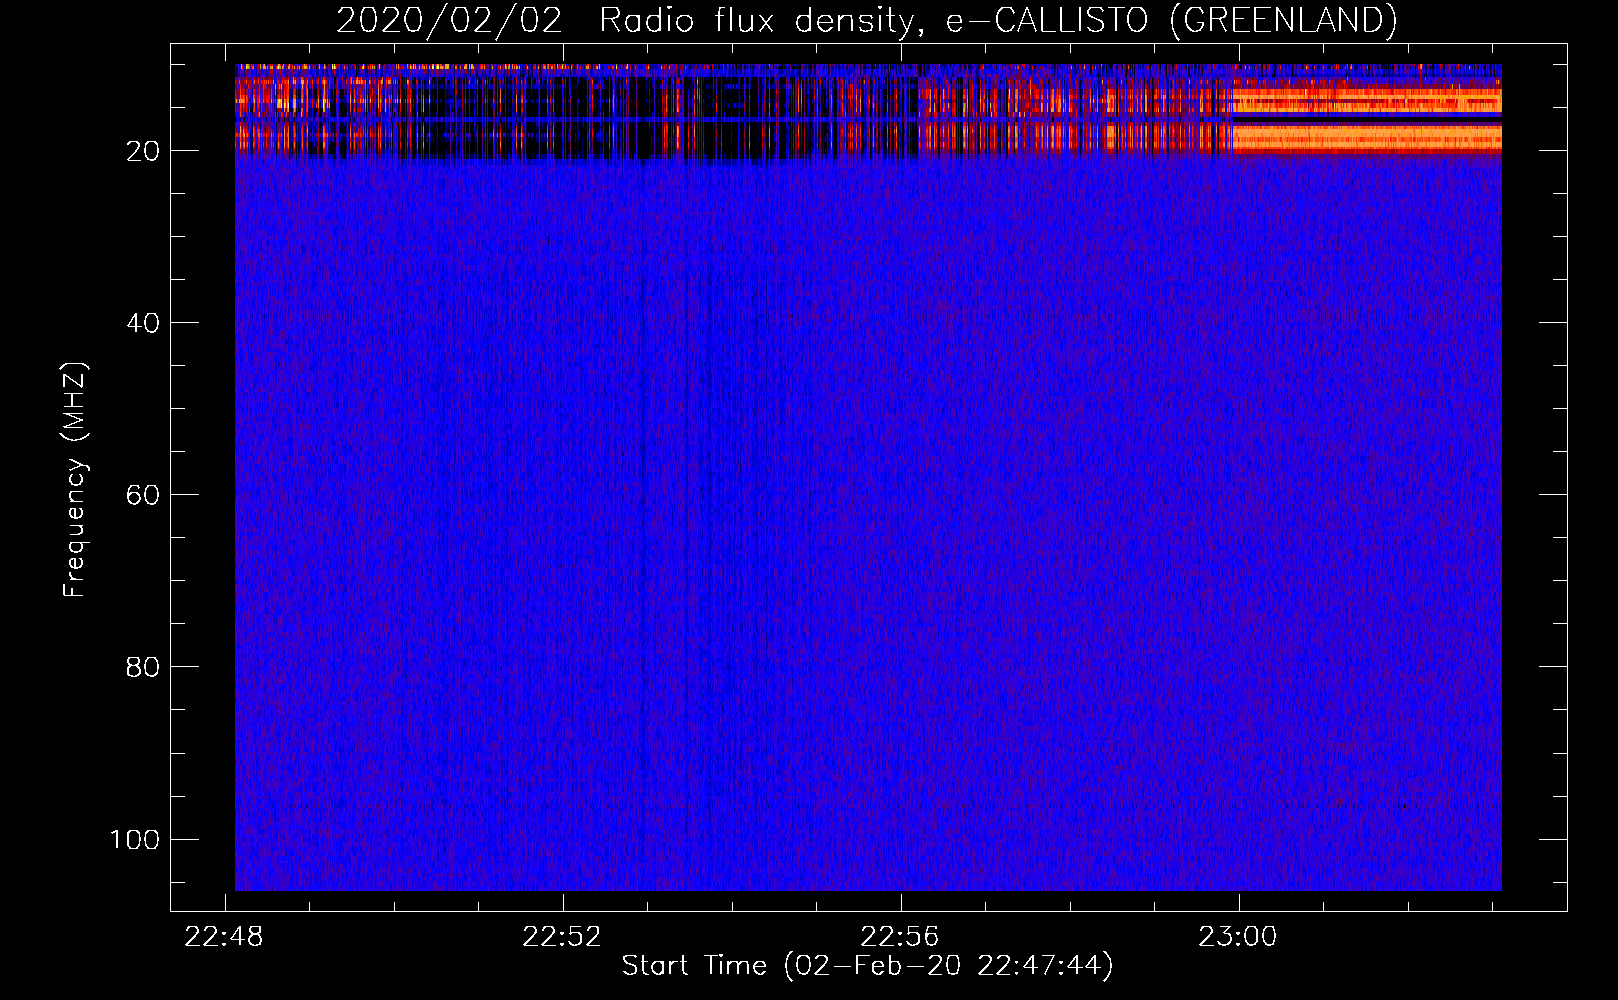Click the '22:48' time tick label
The width and height of the screenshot is (1618, 1000).
coord(224,937)
